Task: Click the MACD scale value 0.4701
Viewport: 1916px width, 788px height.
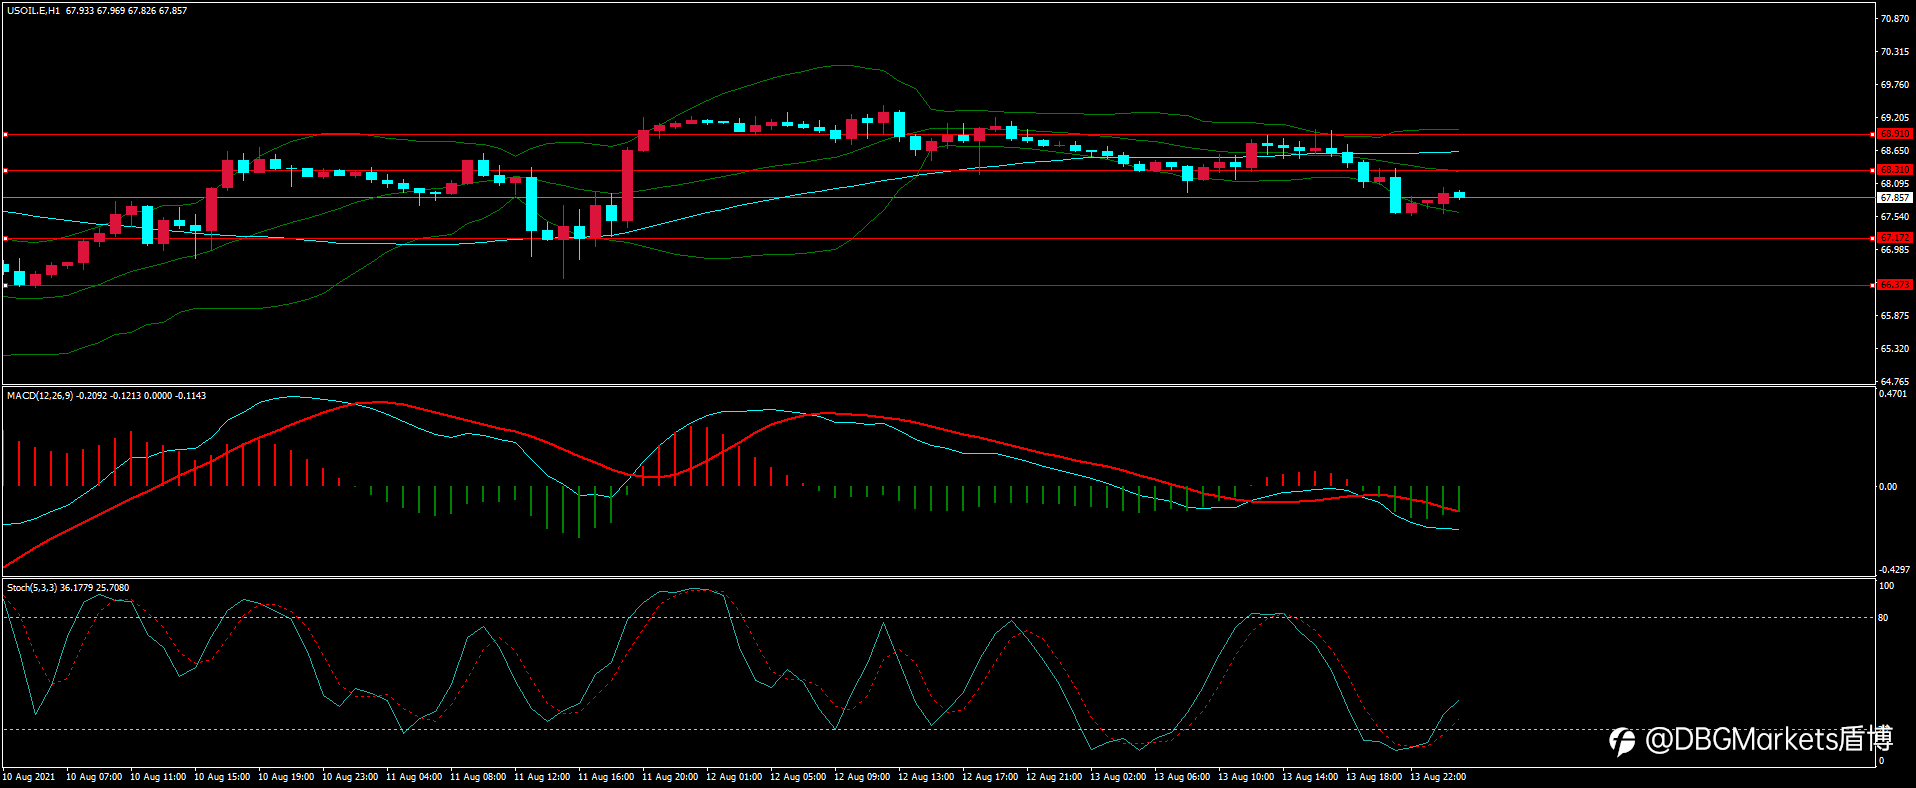Action: click(x=1893, y=395)
